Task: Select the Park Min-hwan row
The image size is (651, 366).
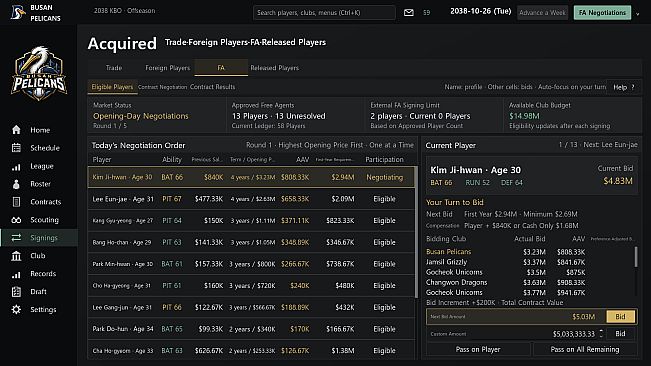Action: [x=251, y=264]
